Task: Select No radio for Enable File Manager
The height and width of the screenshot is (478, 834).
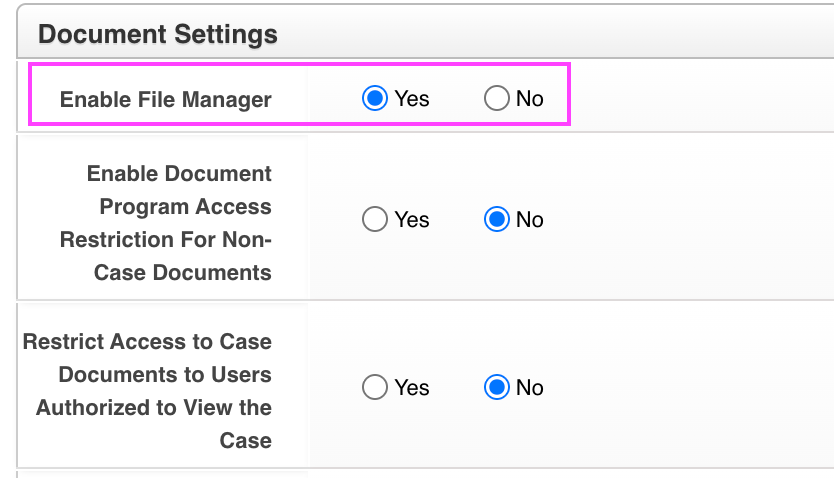Action: 497,98
